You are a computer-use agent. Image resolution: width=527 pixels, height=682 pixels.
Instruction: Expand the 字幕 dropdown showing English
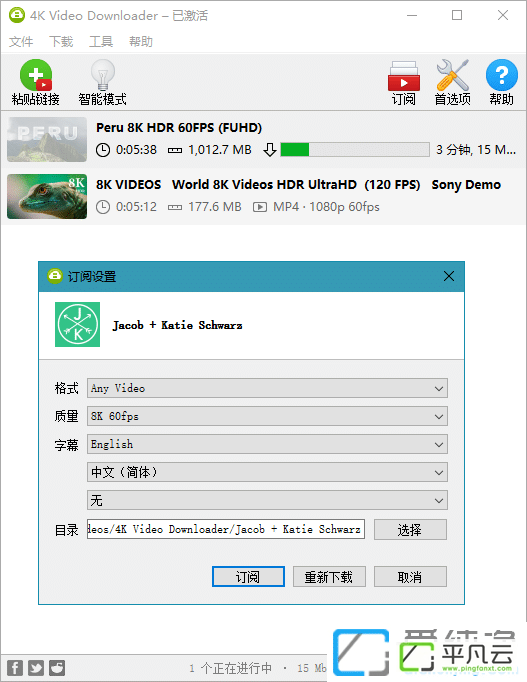tap(267, 444)
